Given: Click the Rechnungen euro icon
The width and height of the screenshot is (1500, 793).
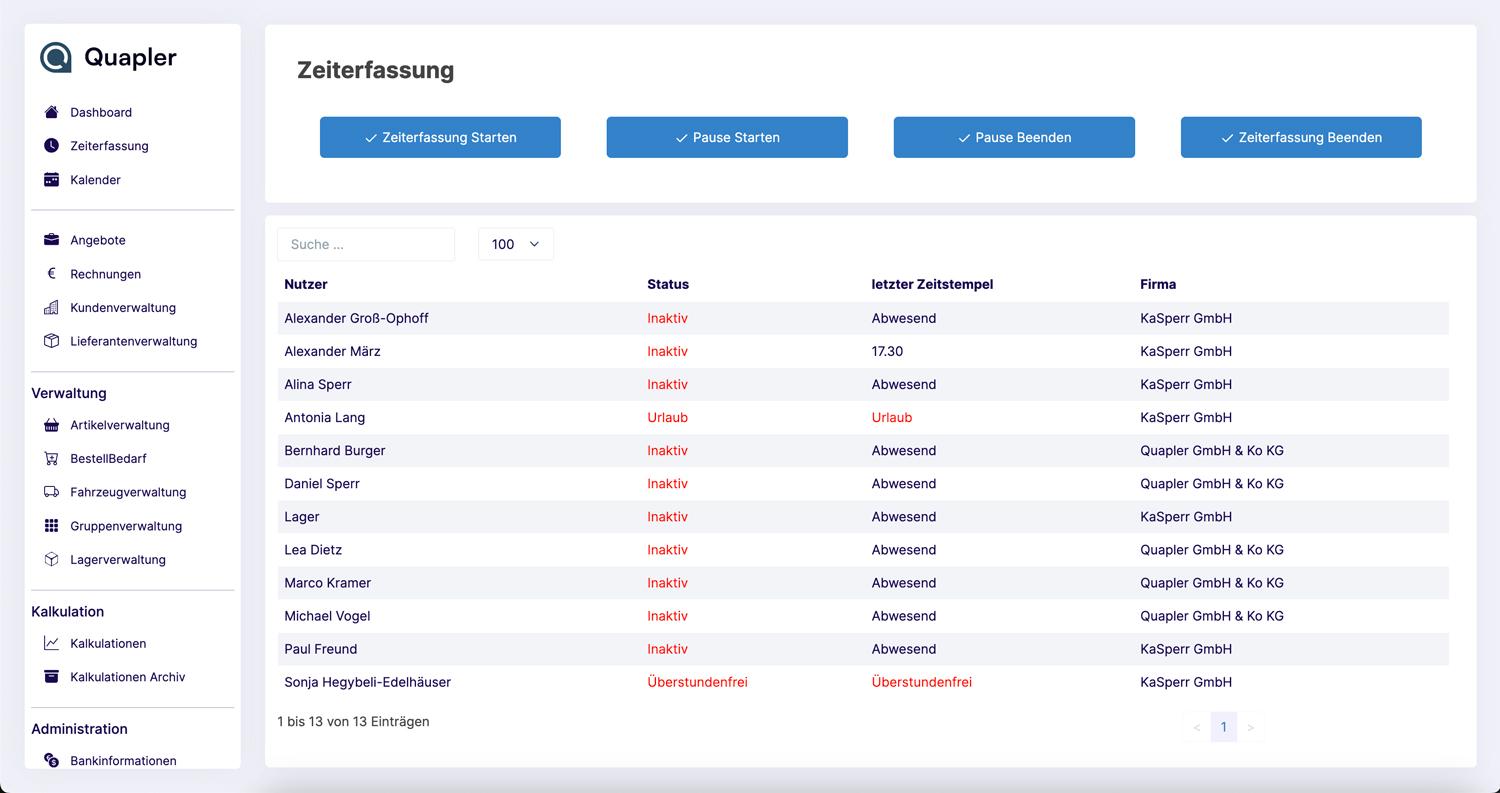Looking at the screenshot, I should [52, 274].
